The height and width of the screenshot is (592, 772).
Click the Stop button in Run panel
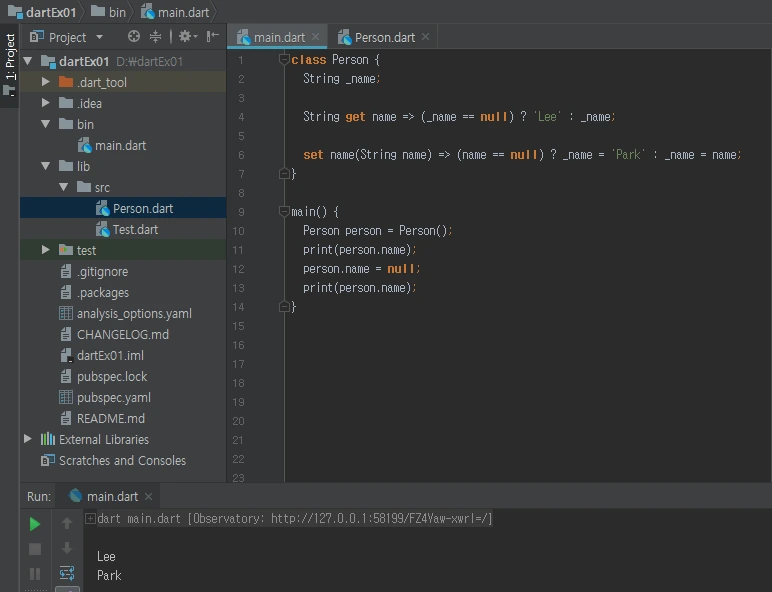[35, 549]
